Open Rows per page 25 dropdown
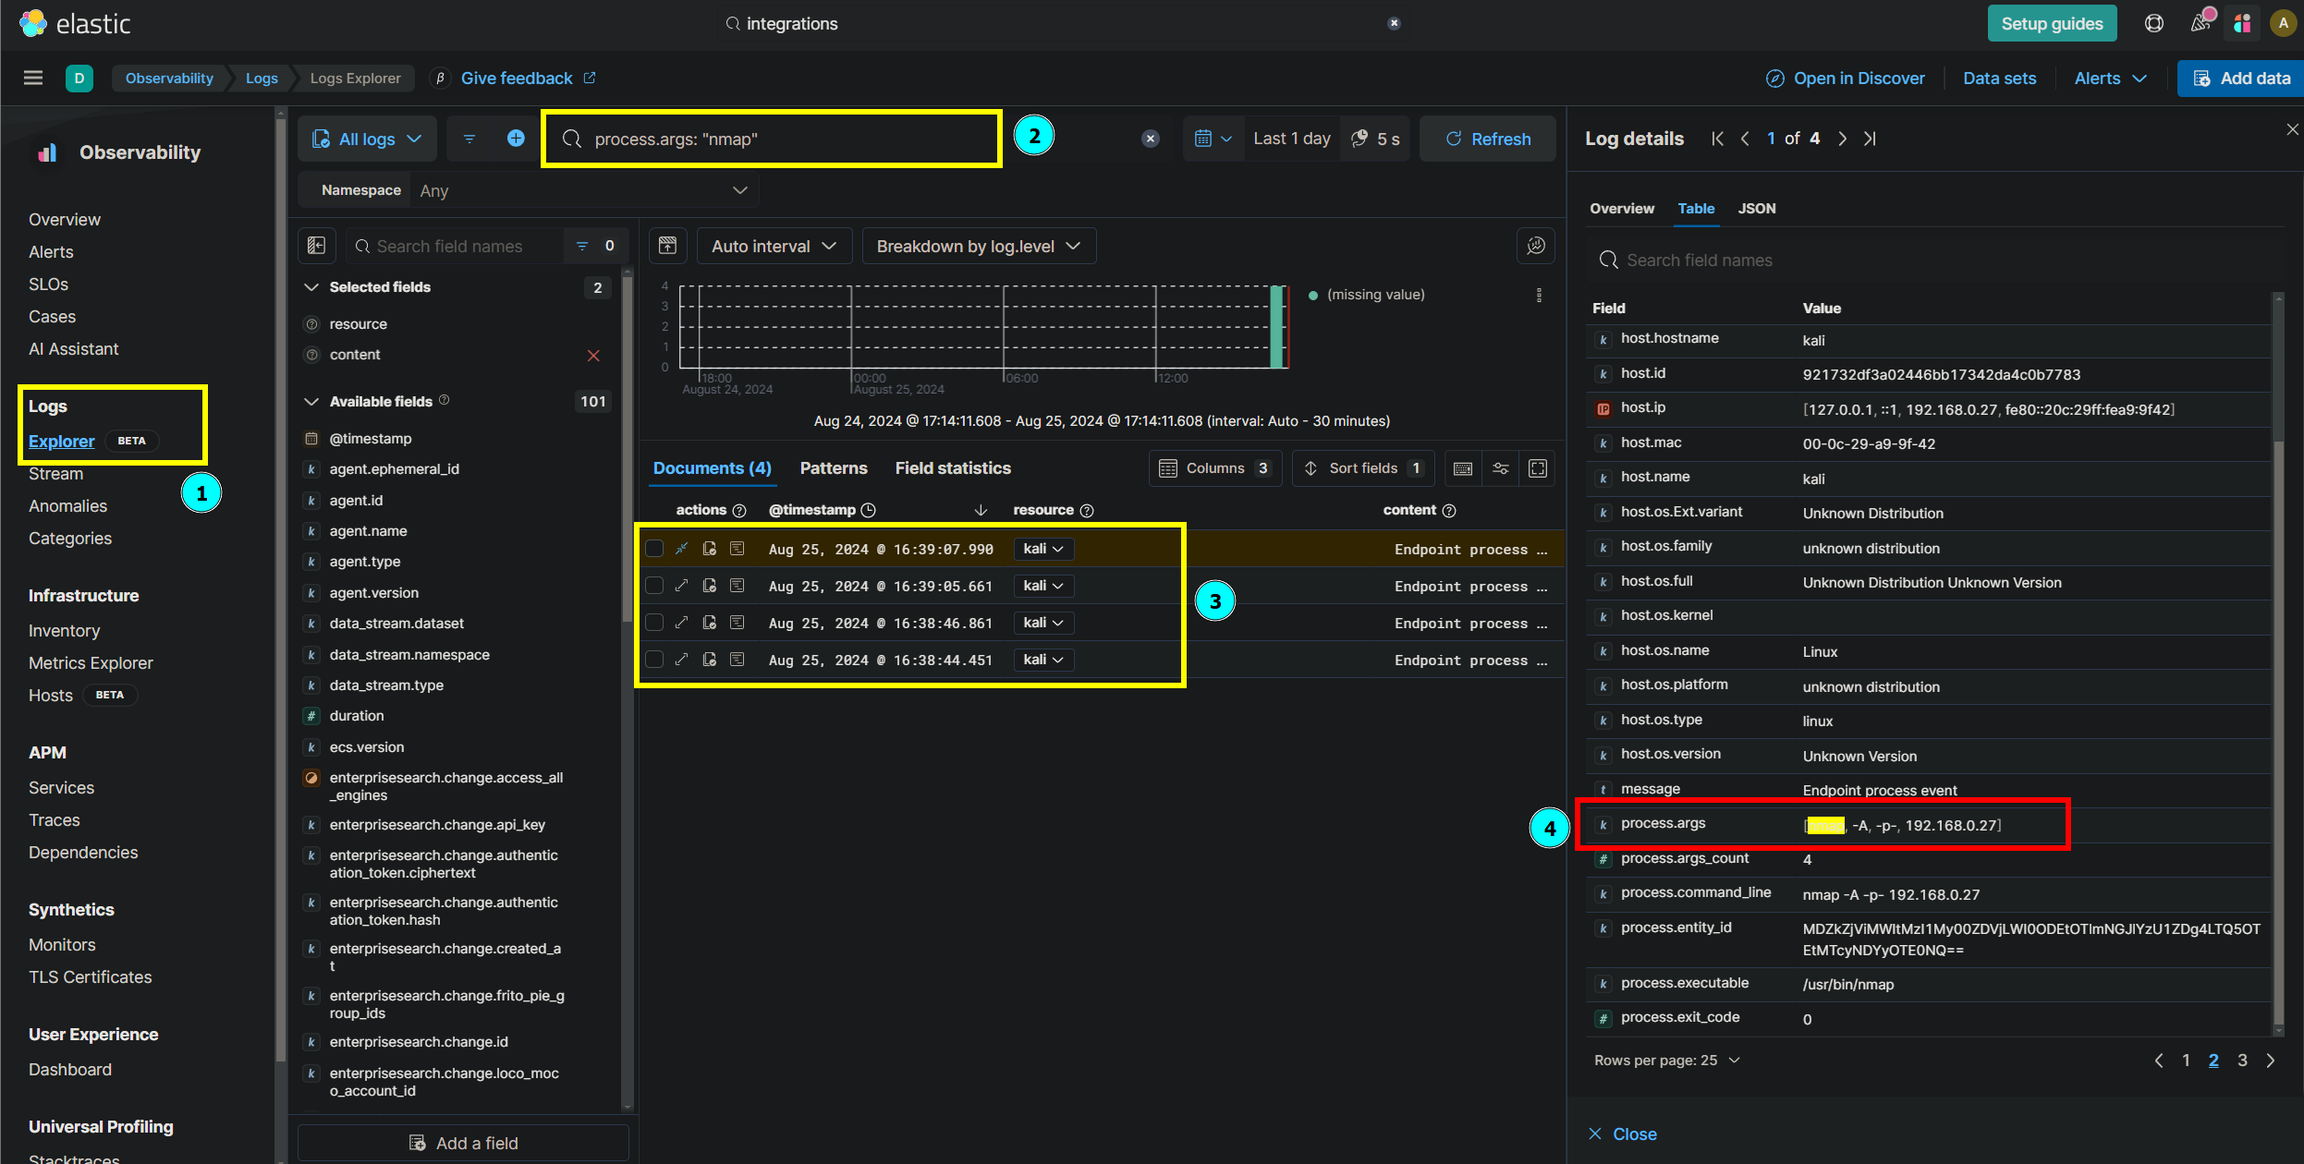 [1667, 1060]
